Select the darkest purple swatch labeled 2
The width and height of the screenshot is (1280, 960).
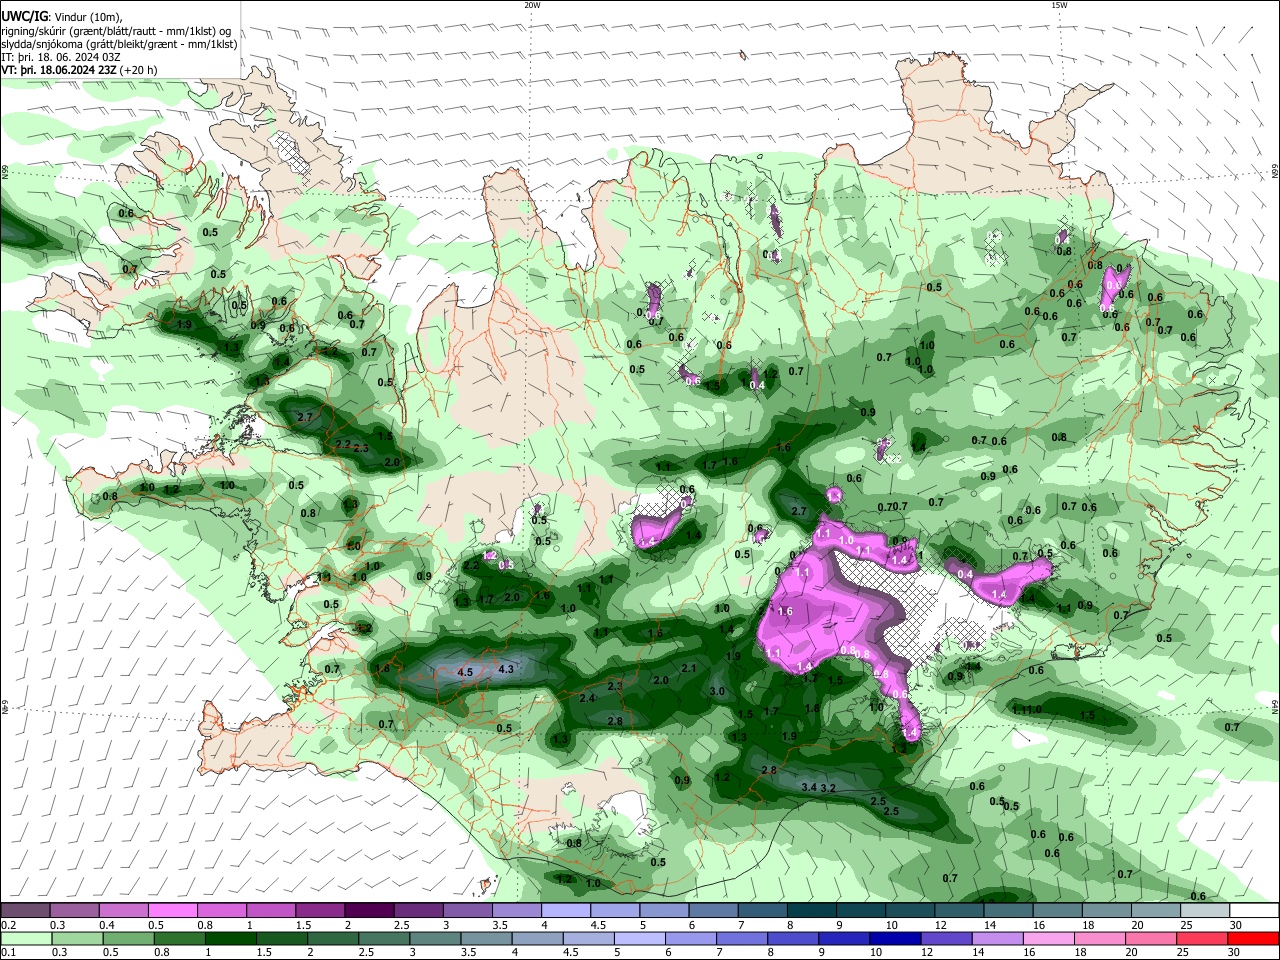[369, 911]
